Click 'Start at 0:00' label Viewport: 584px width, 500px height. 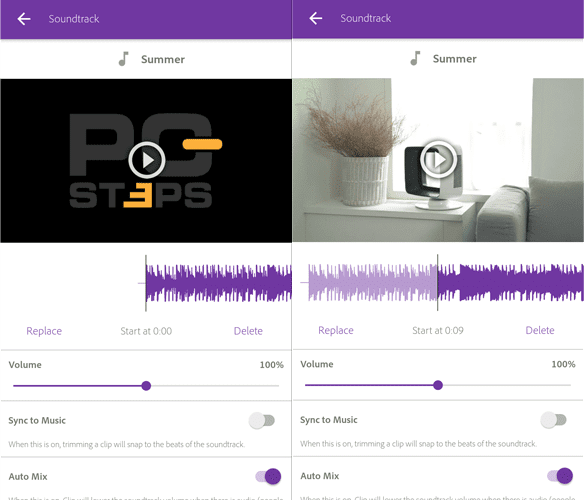146,331
